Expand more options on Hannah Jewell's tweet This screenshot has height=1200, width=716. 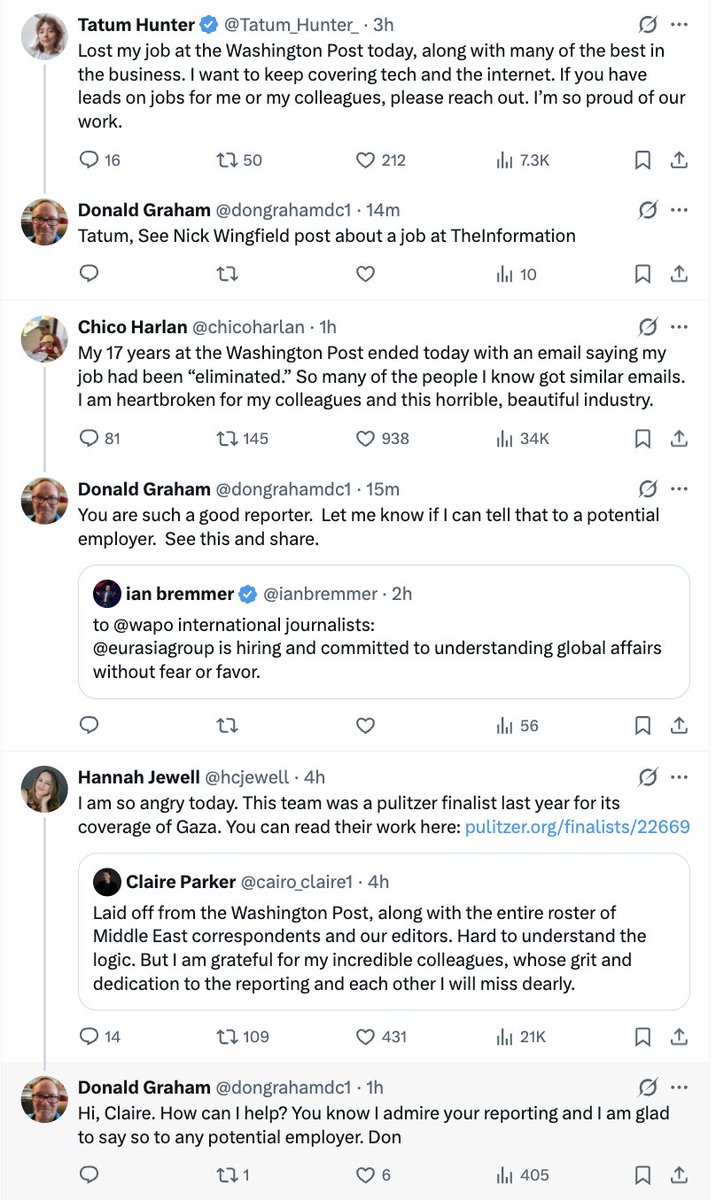680,776
